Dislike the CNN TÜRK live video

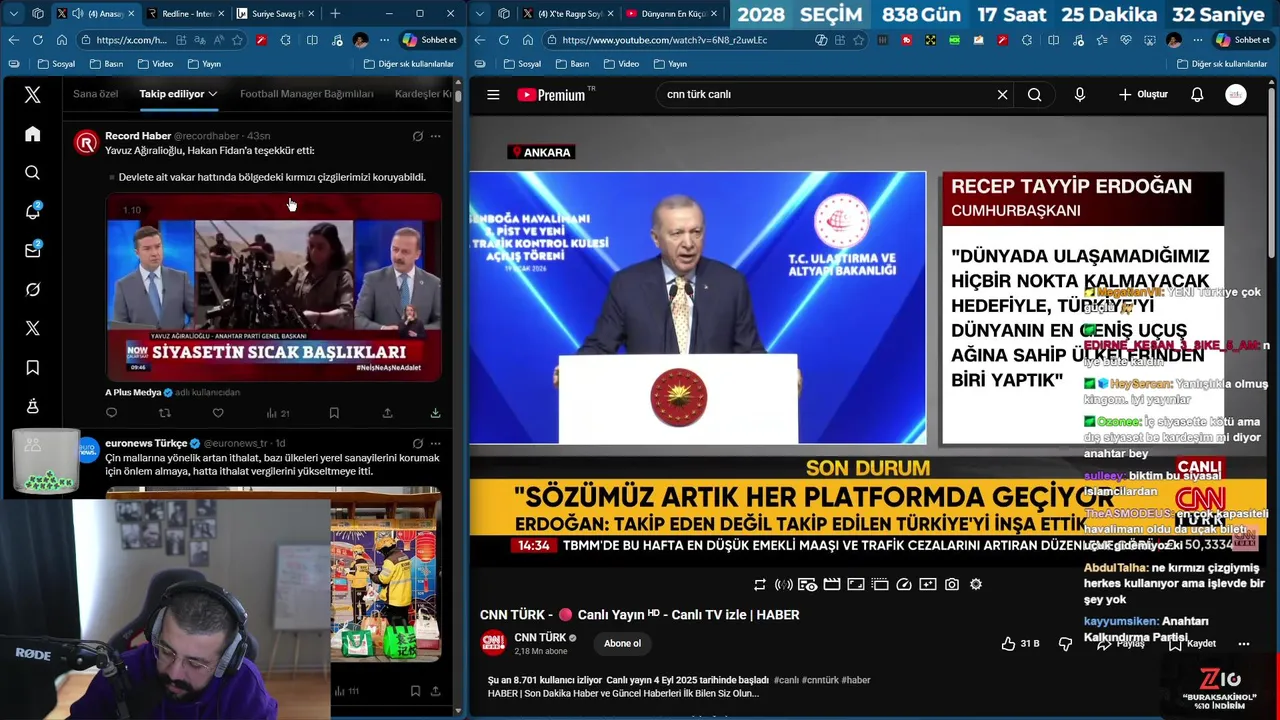1065,644
